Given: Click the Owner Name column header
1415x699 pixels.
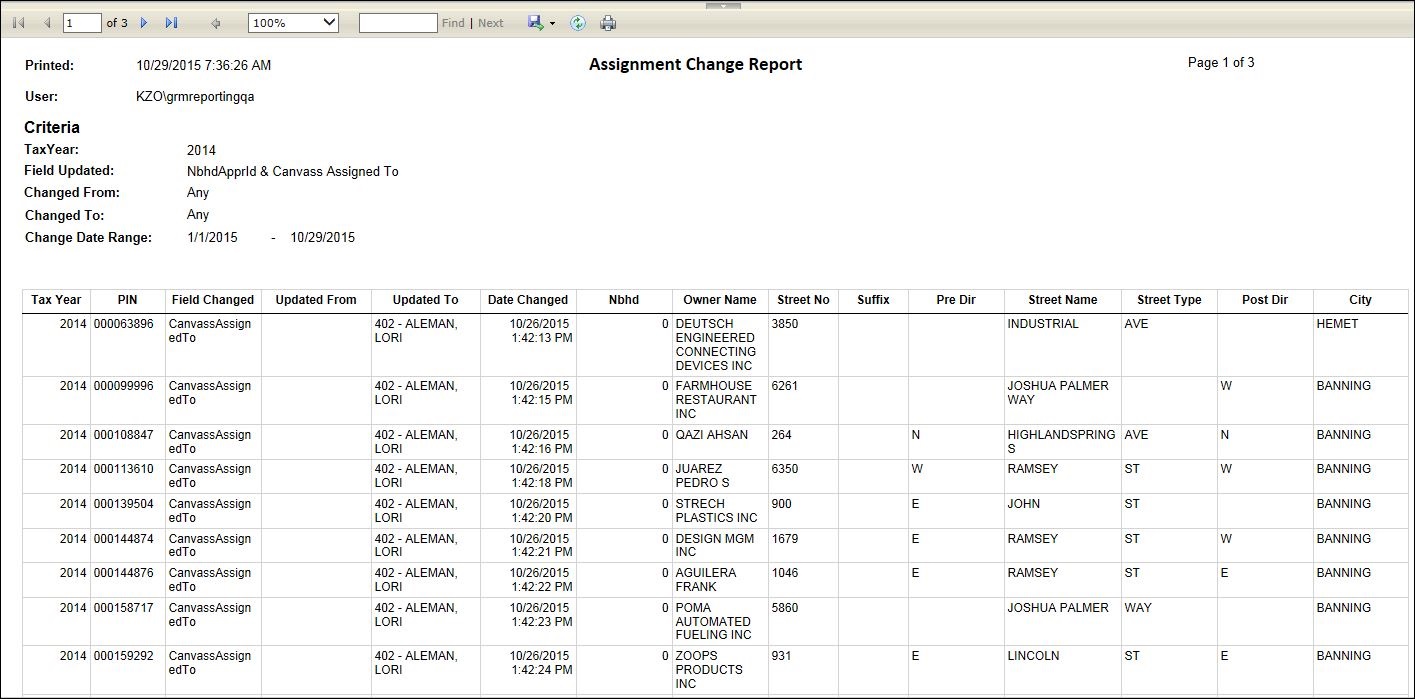Looking at the screenshot, I should 719,300.
